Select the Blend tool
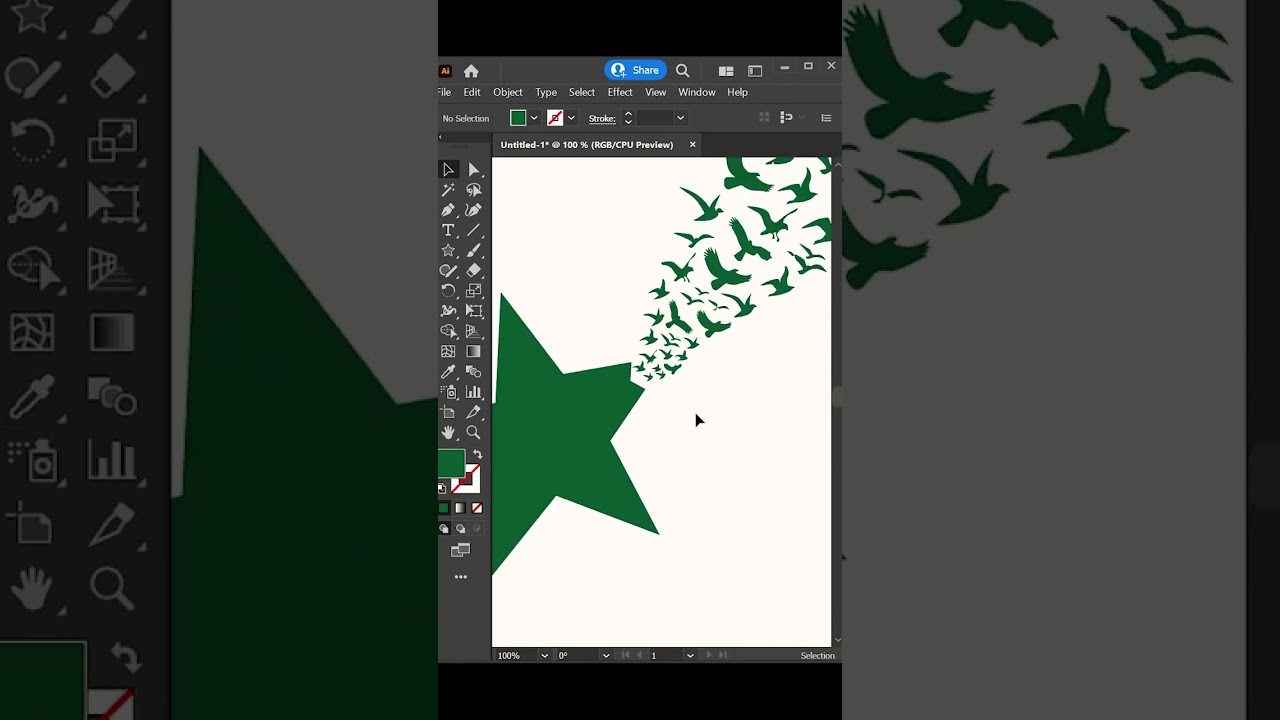1280x720 pixels. point(474,372)
